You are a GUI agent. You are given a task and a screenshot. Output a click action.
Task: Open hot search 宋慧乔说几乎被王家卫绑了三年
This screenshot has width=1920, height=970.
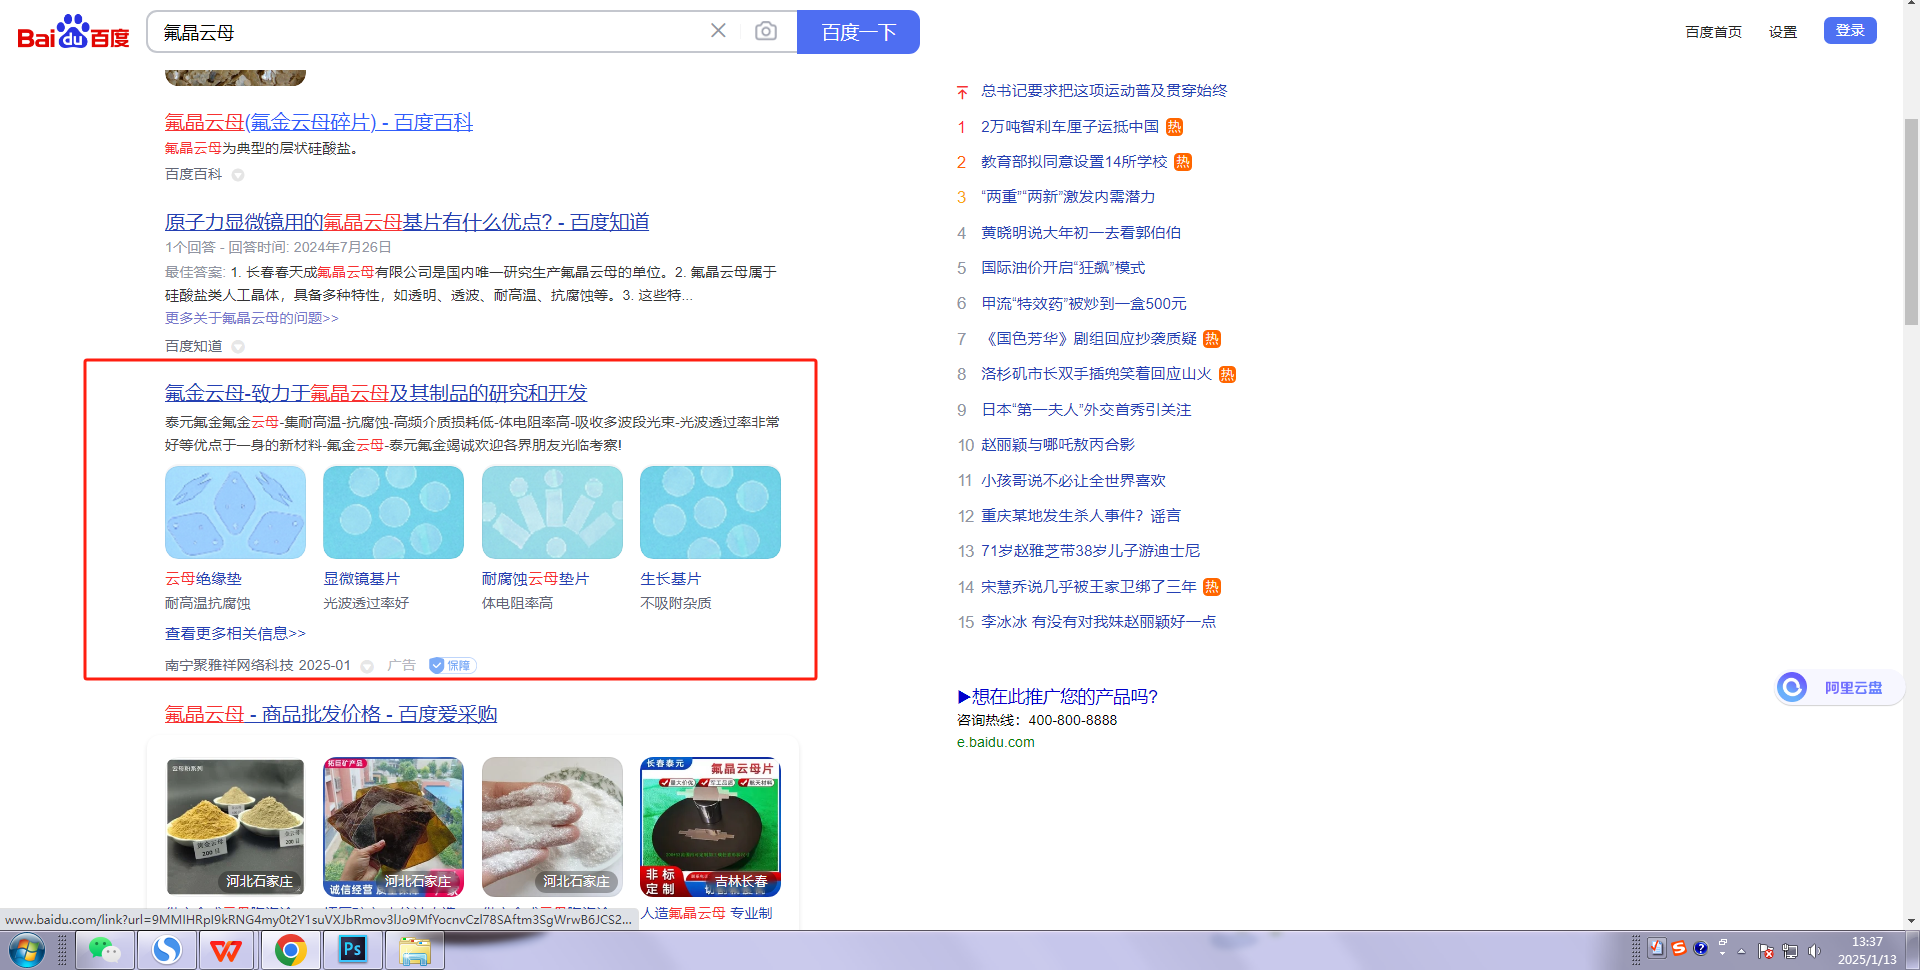(1089, 587)
